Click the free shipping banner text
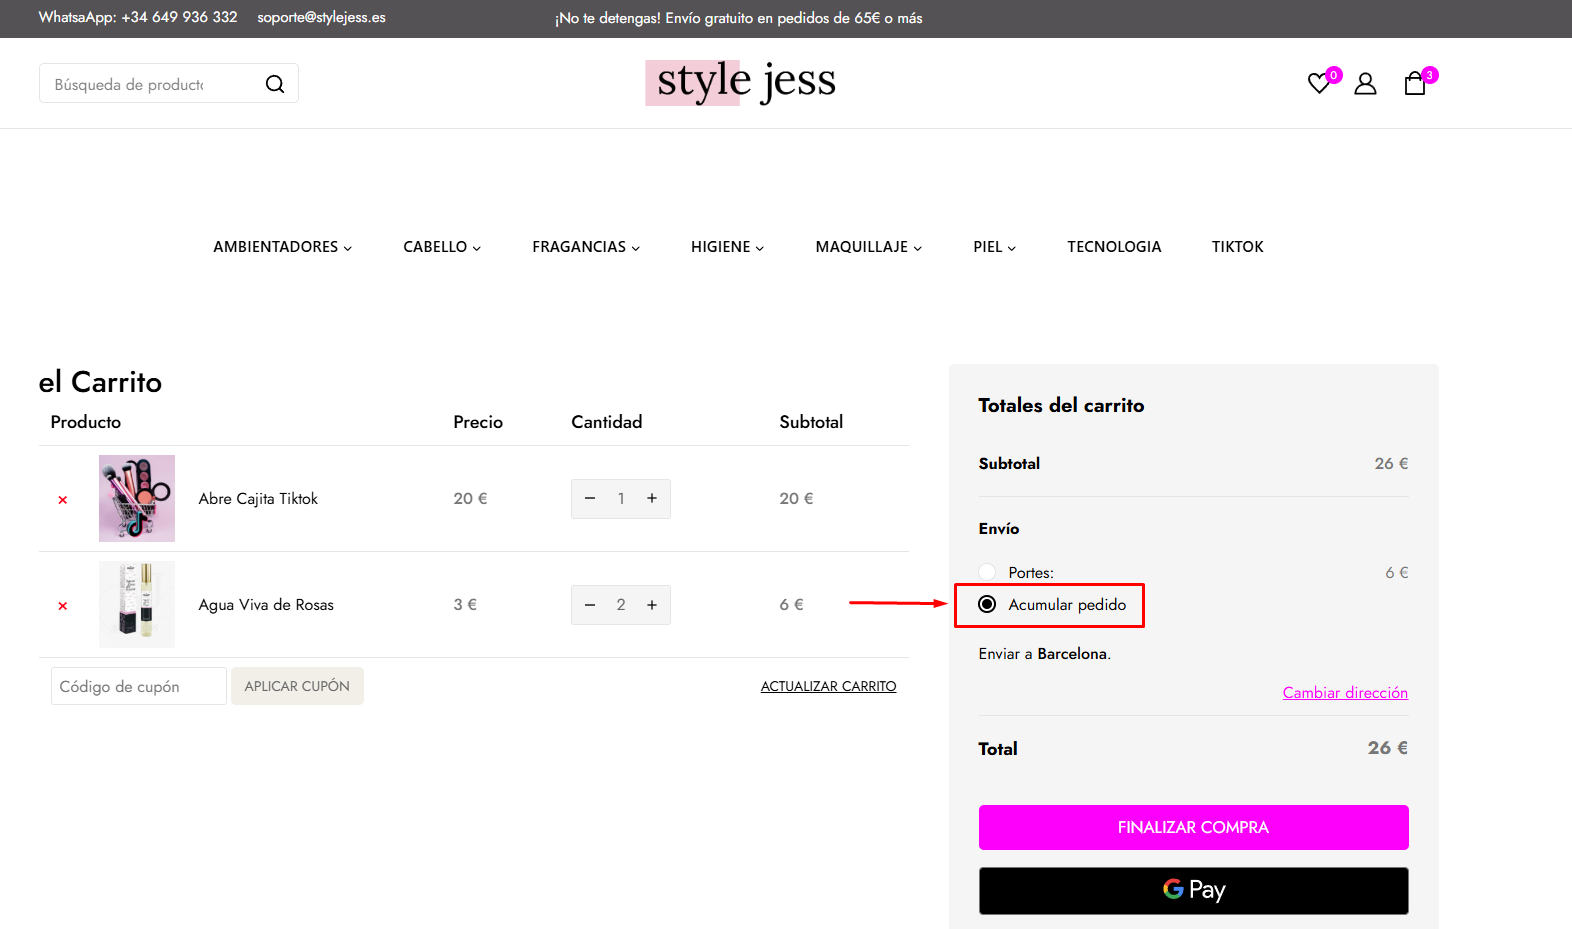This screenshot has width=1572, height=929. pyautogui.click(x=739, y=18)
